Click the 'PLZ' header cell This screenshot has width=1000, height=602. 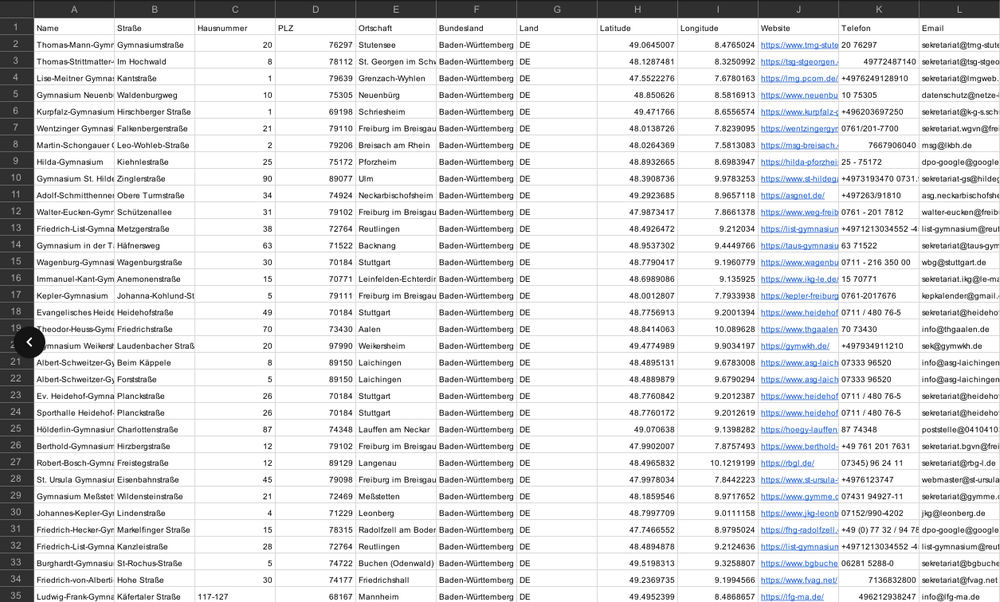316,28
